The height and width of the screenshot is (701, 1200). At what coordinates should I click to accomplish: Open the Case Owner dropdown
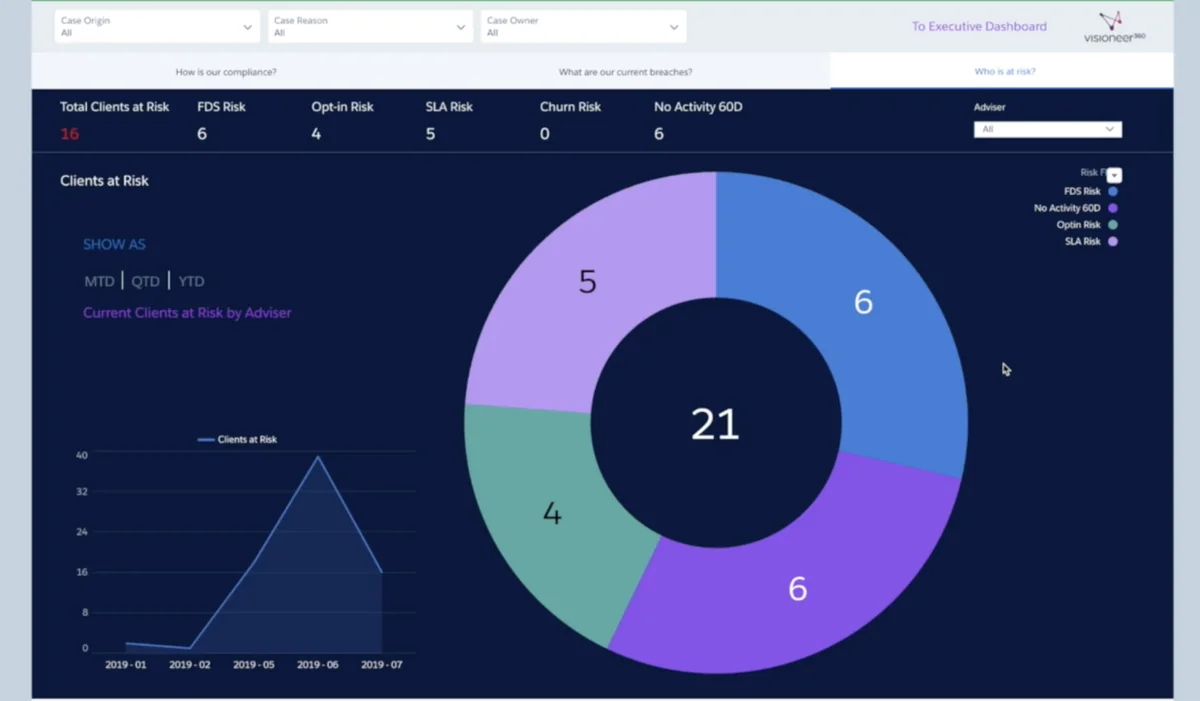click(583, 27)
